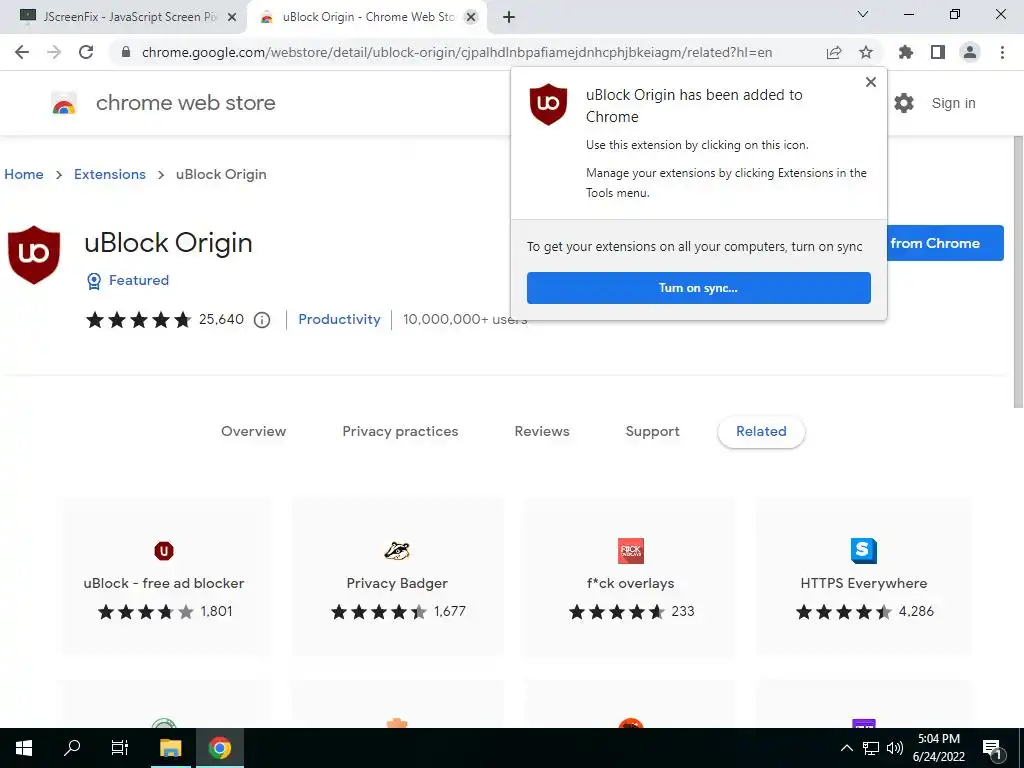This screenshot has width=1024, height=768.
Task: Open the volume speaker tray icon
Action: click(x=895, y=748)
